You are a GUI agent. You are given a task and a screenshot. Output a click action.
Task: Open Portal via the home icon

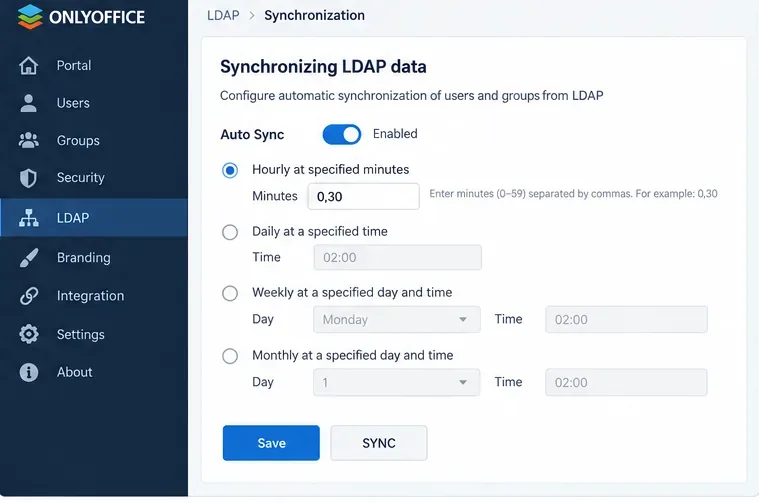(29, 65)
